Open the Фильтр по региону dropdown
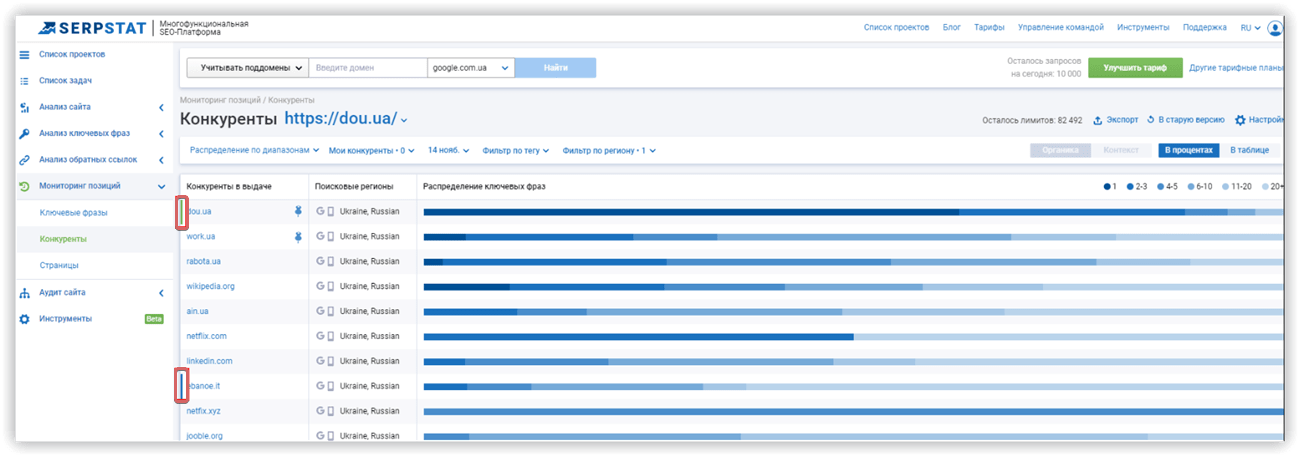The width and height of the screenshot is (1300, 457). click(610, 150)
